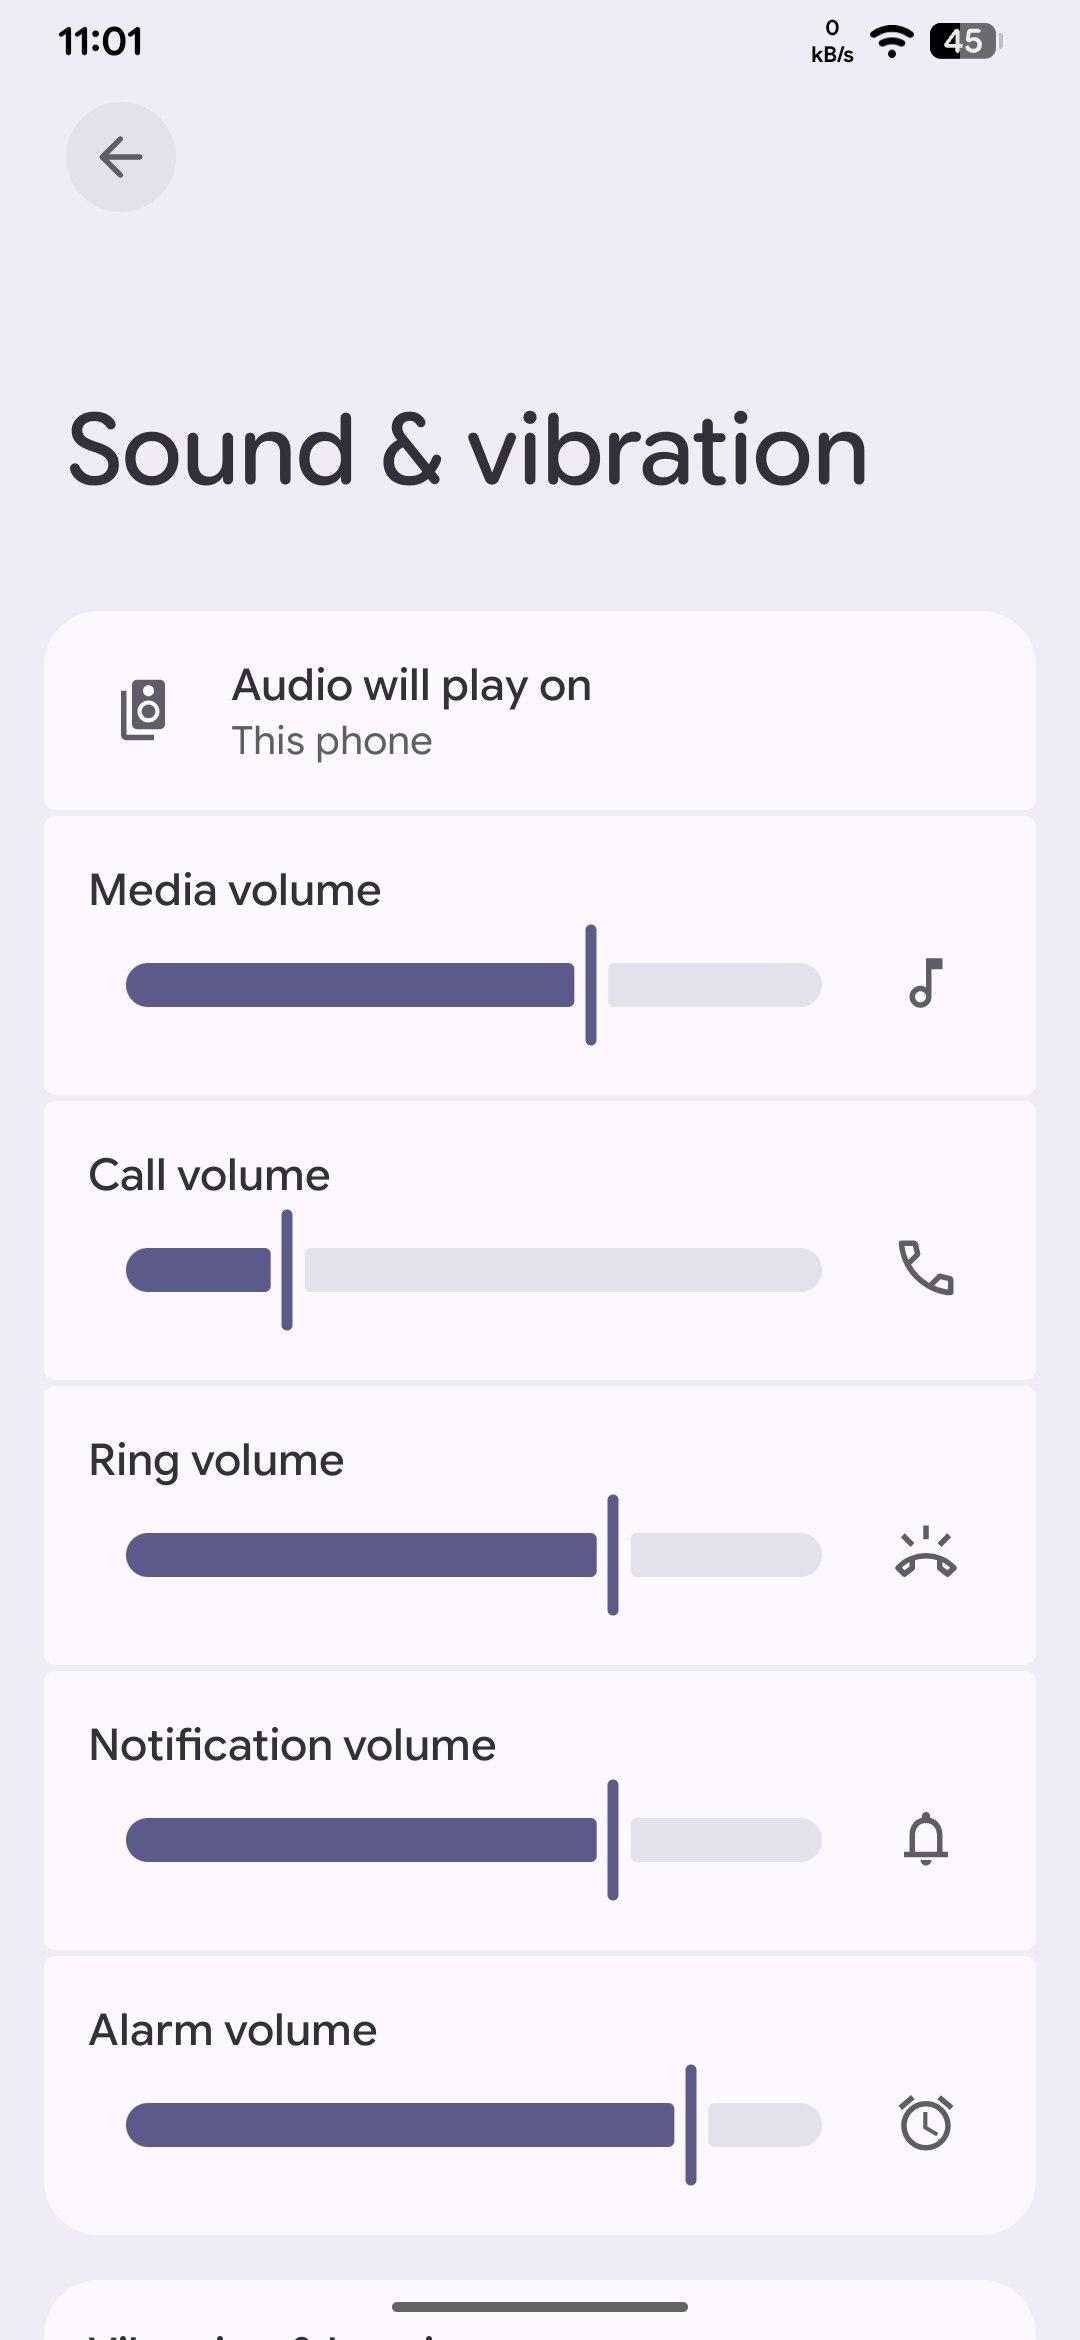Tap the call volume phone icon
This screenshot has height=2340, width=1080.
tap(926, 1268)
